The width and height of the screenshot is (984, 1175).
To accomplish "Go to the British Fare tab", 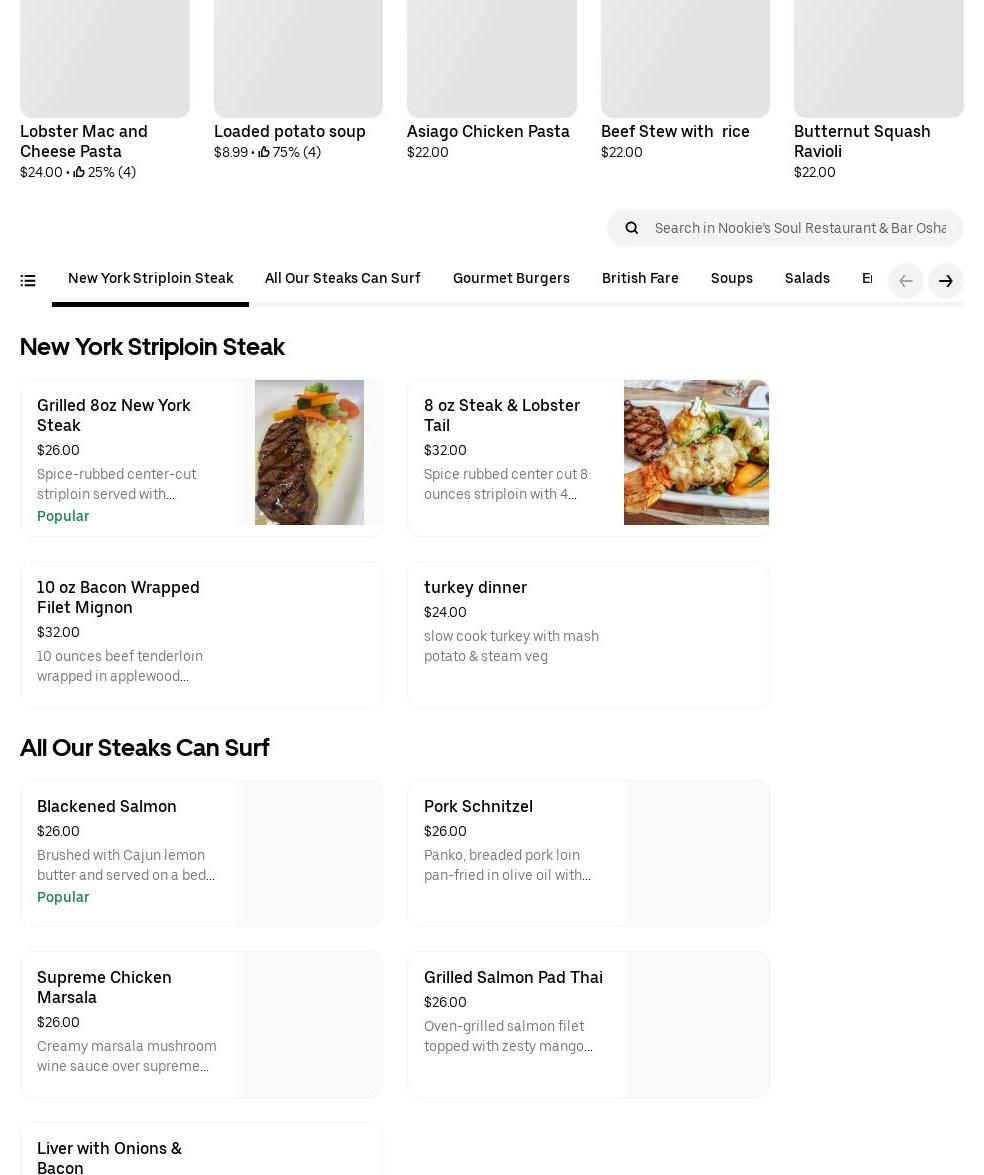I will (x=640, y=278).
